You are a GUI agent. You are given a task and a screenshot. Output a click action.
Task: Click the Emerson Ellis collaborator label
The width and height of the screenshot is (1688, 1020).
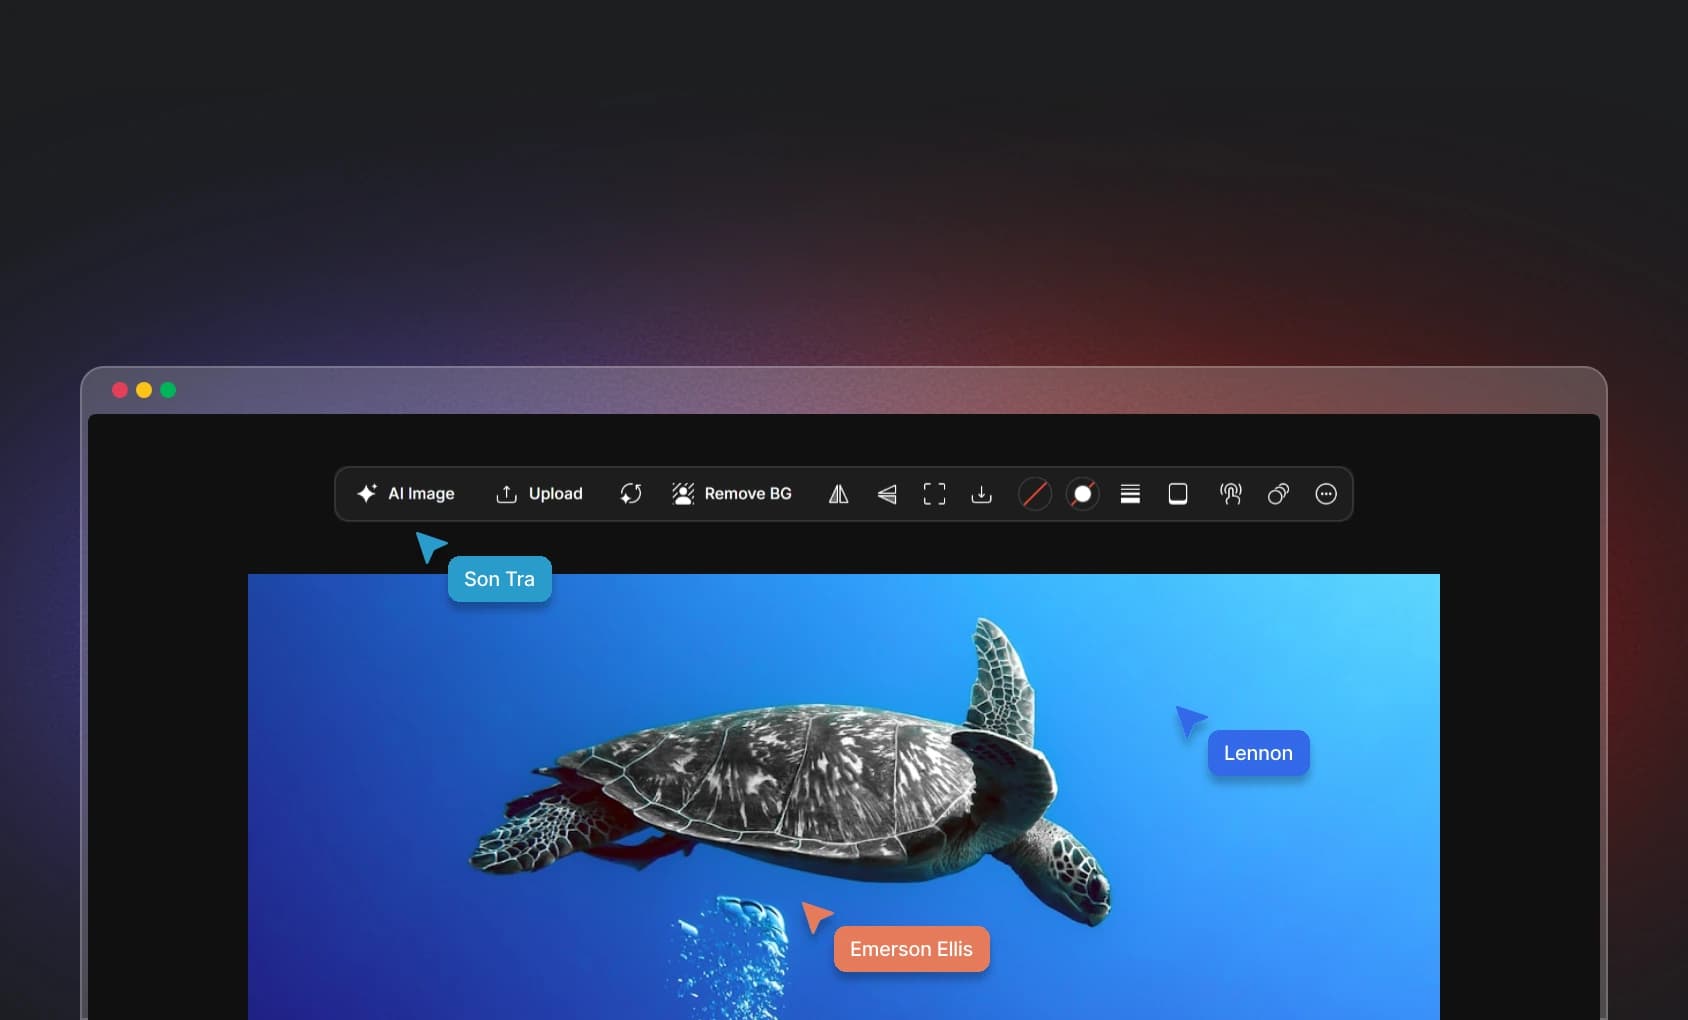tap(912, 949)
